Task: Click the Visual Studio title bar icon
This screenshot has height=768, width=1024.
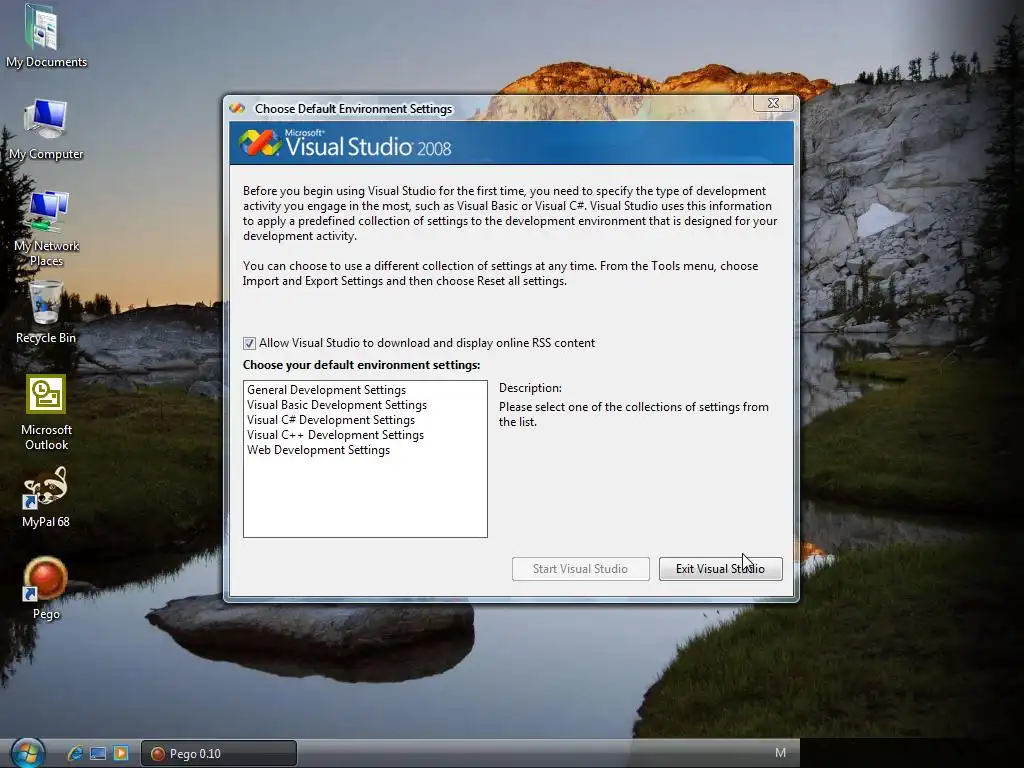Action: [x=237, y=108]
